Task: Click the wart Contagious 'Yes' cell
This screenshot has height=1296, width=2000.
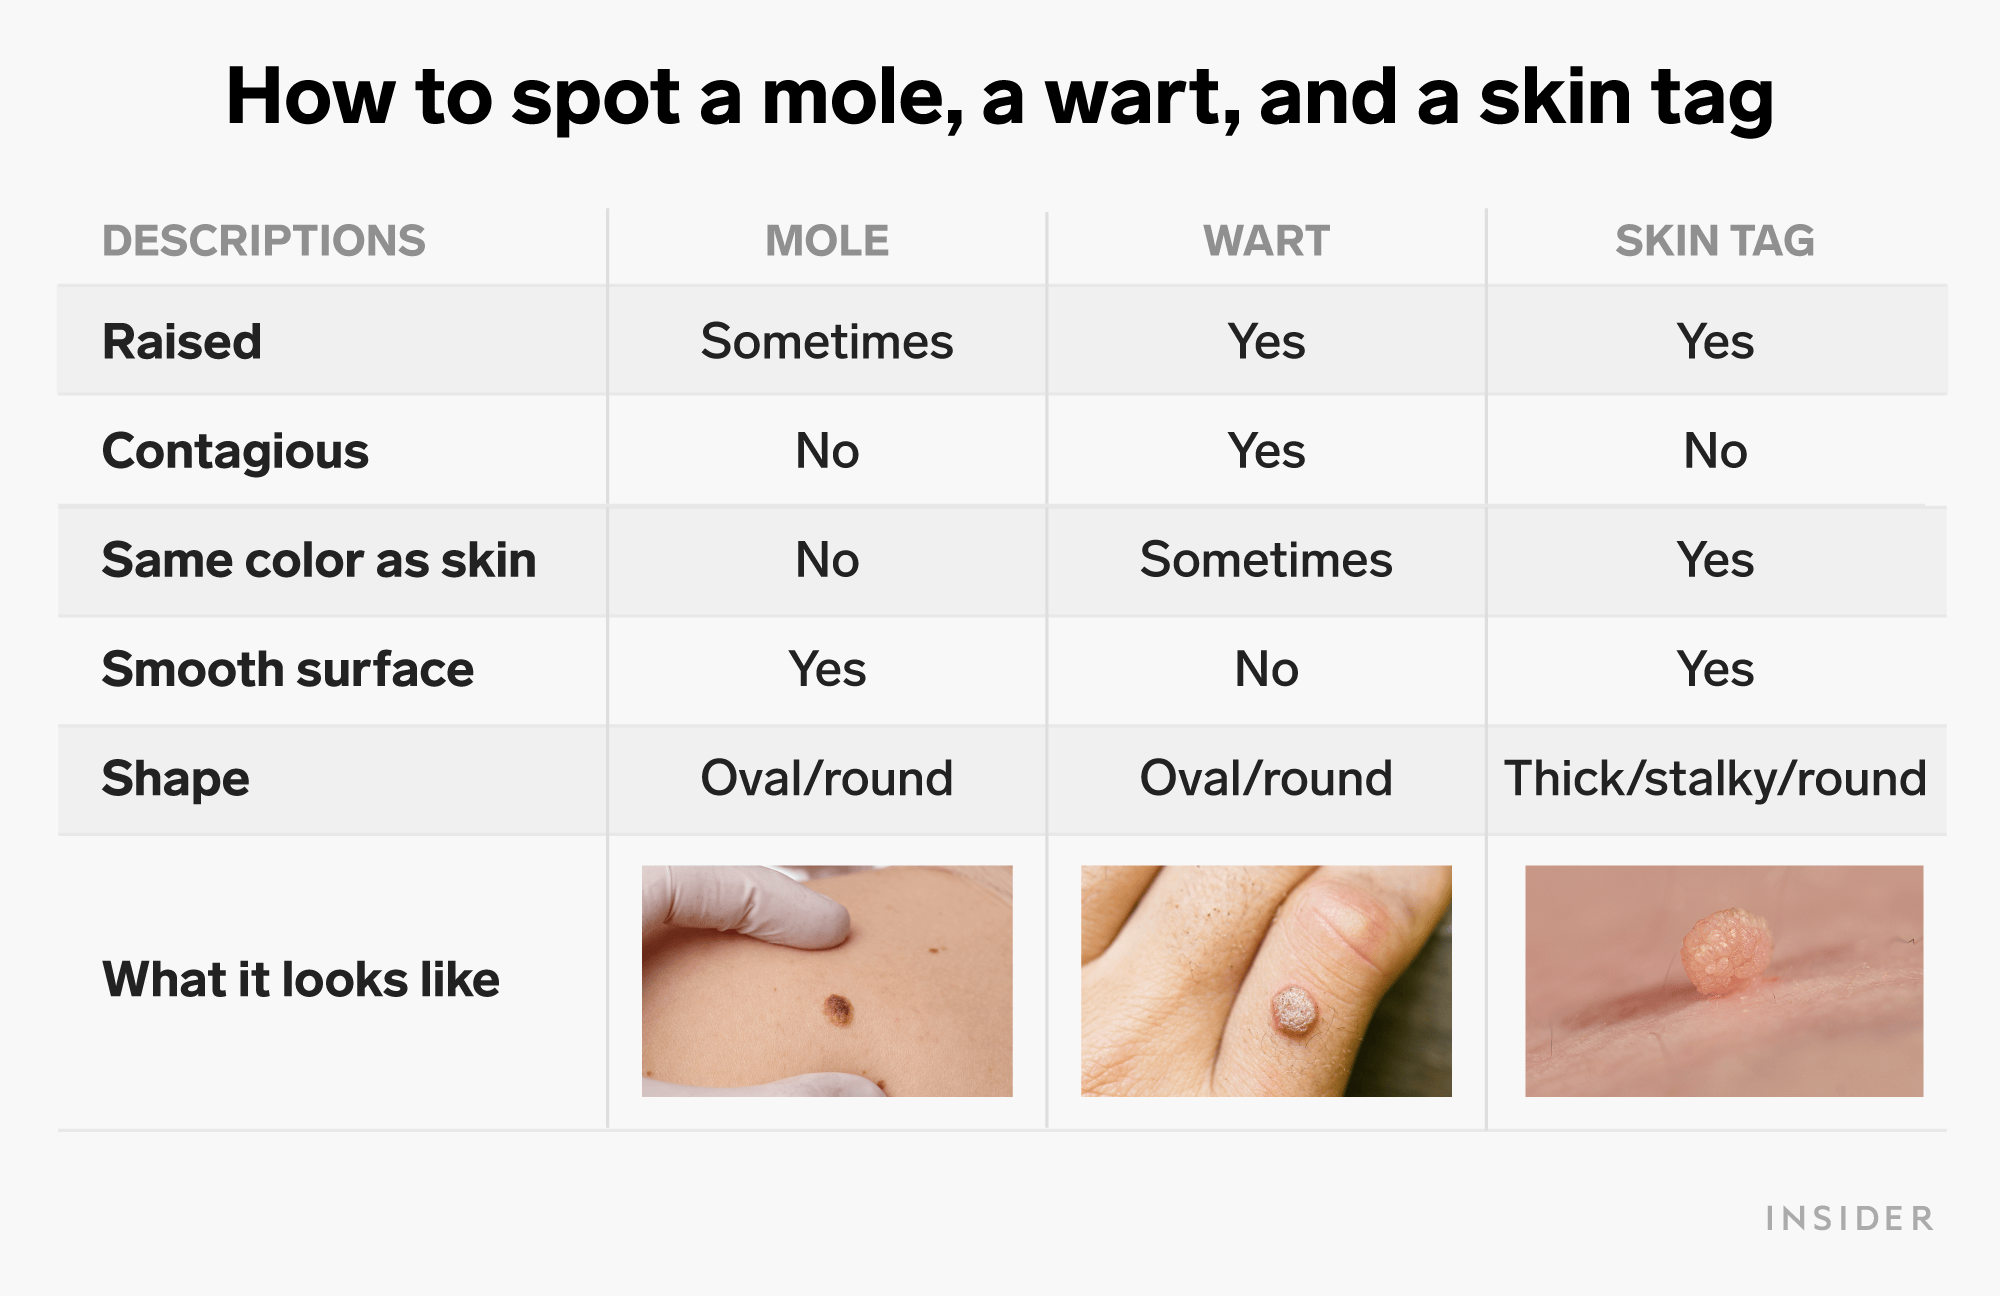Action: [1266, 452]
